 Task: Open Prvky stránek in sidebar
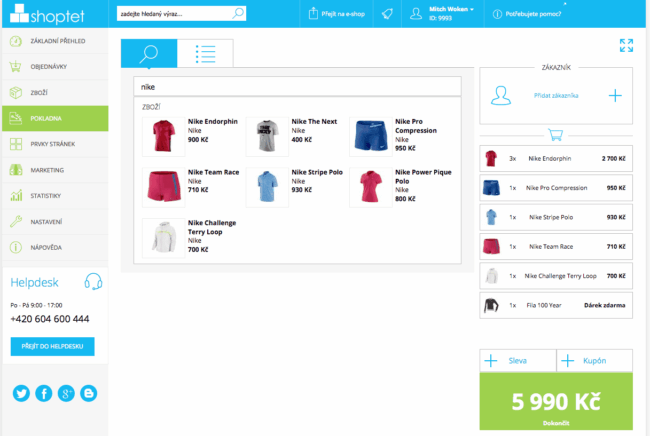[55, 144]
